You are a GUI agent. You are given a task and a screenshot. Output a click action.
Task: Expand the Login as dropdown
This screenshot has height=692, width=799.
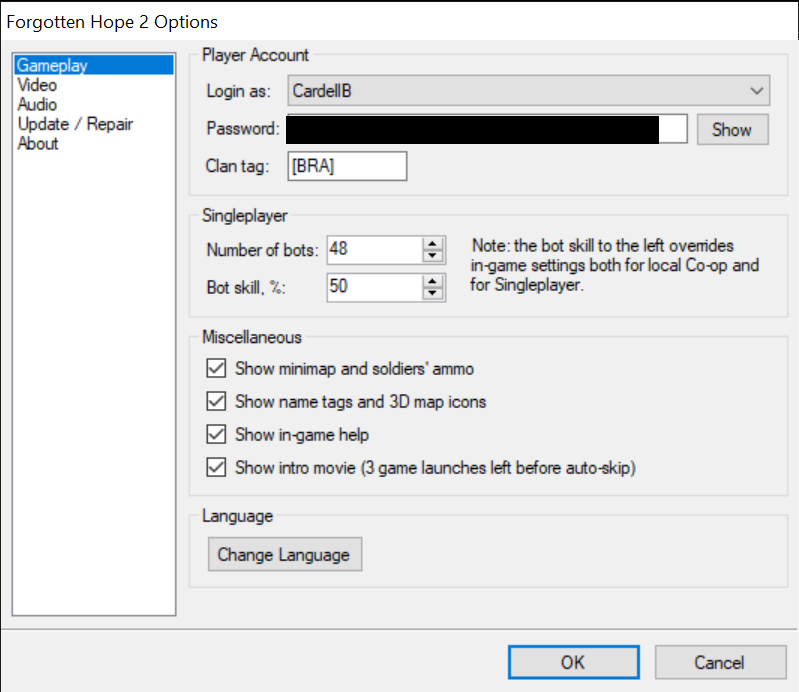pos(520,91)
